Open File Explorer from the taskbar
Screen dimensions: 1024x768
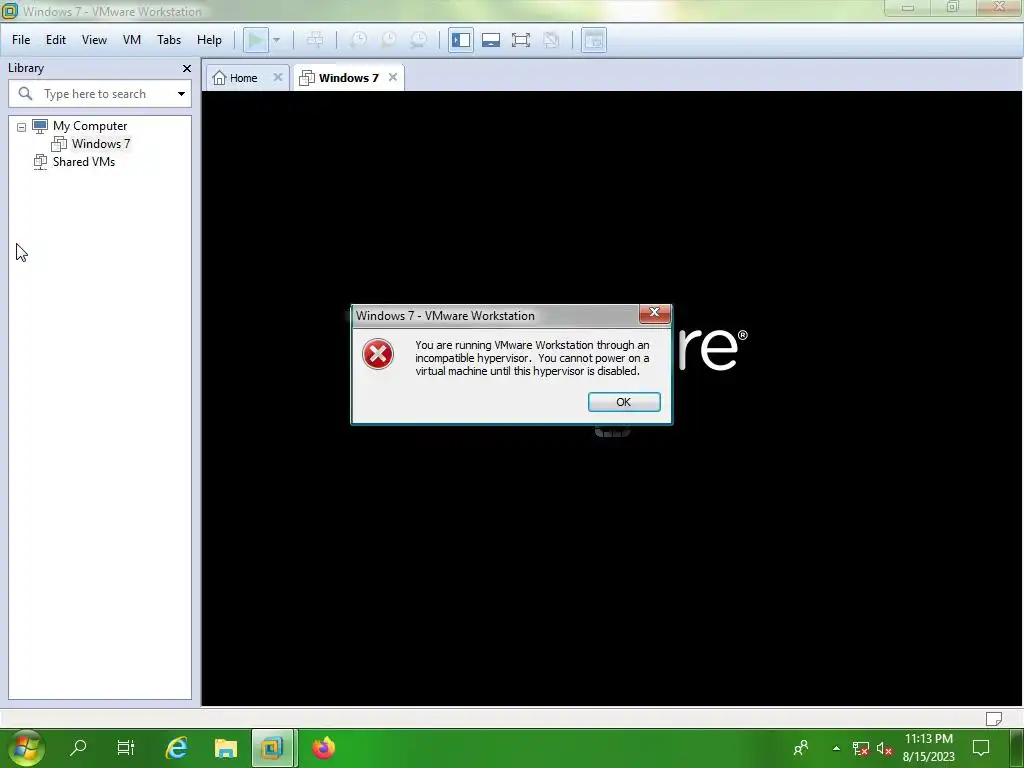[x=225, y=747]
